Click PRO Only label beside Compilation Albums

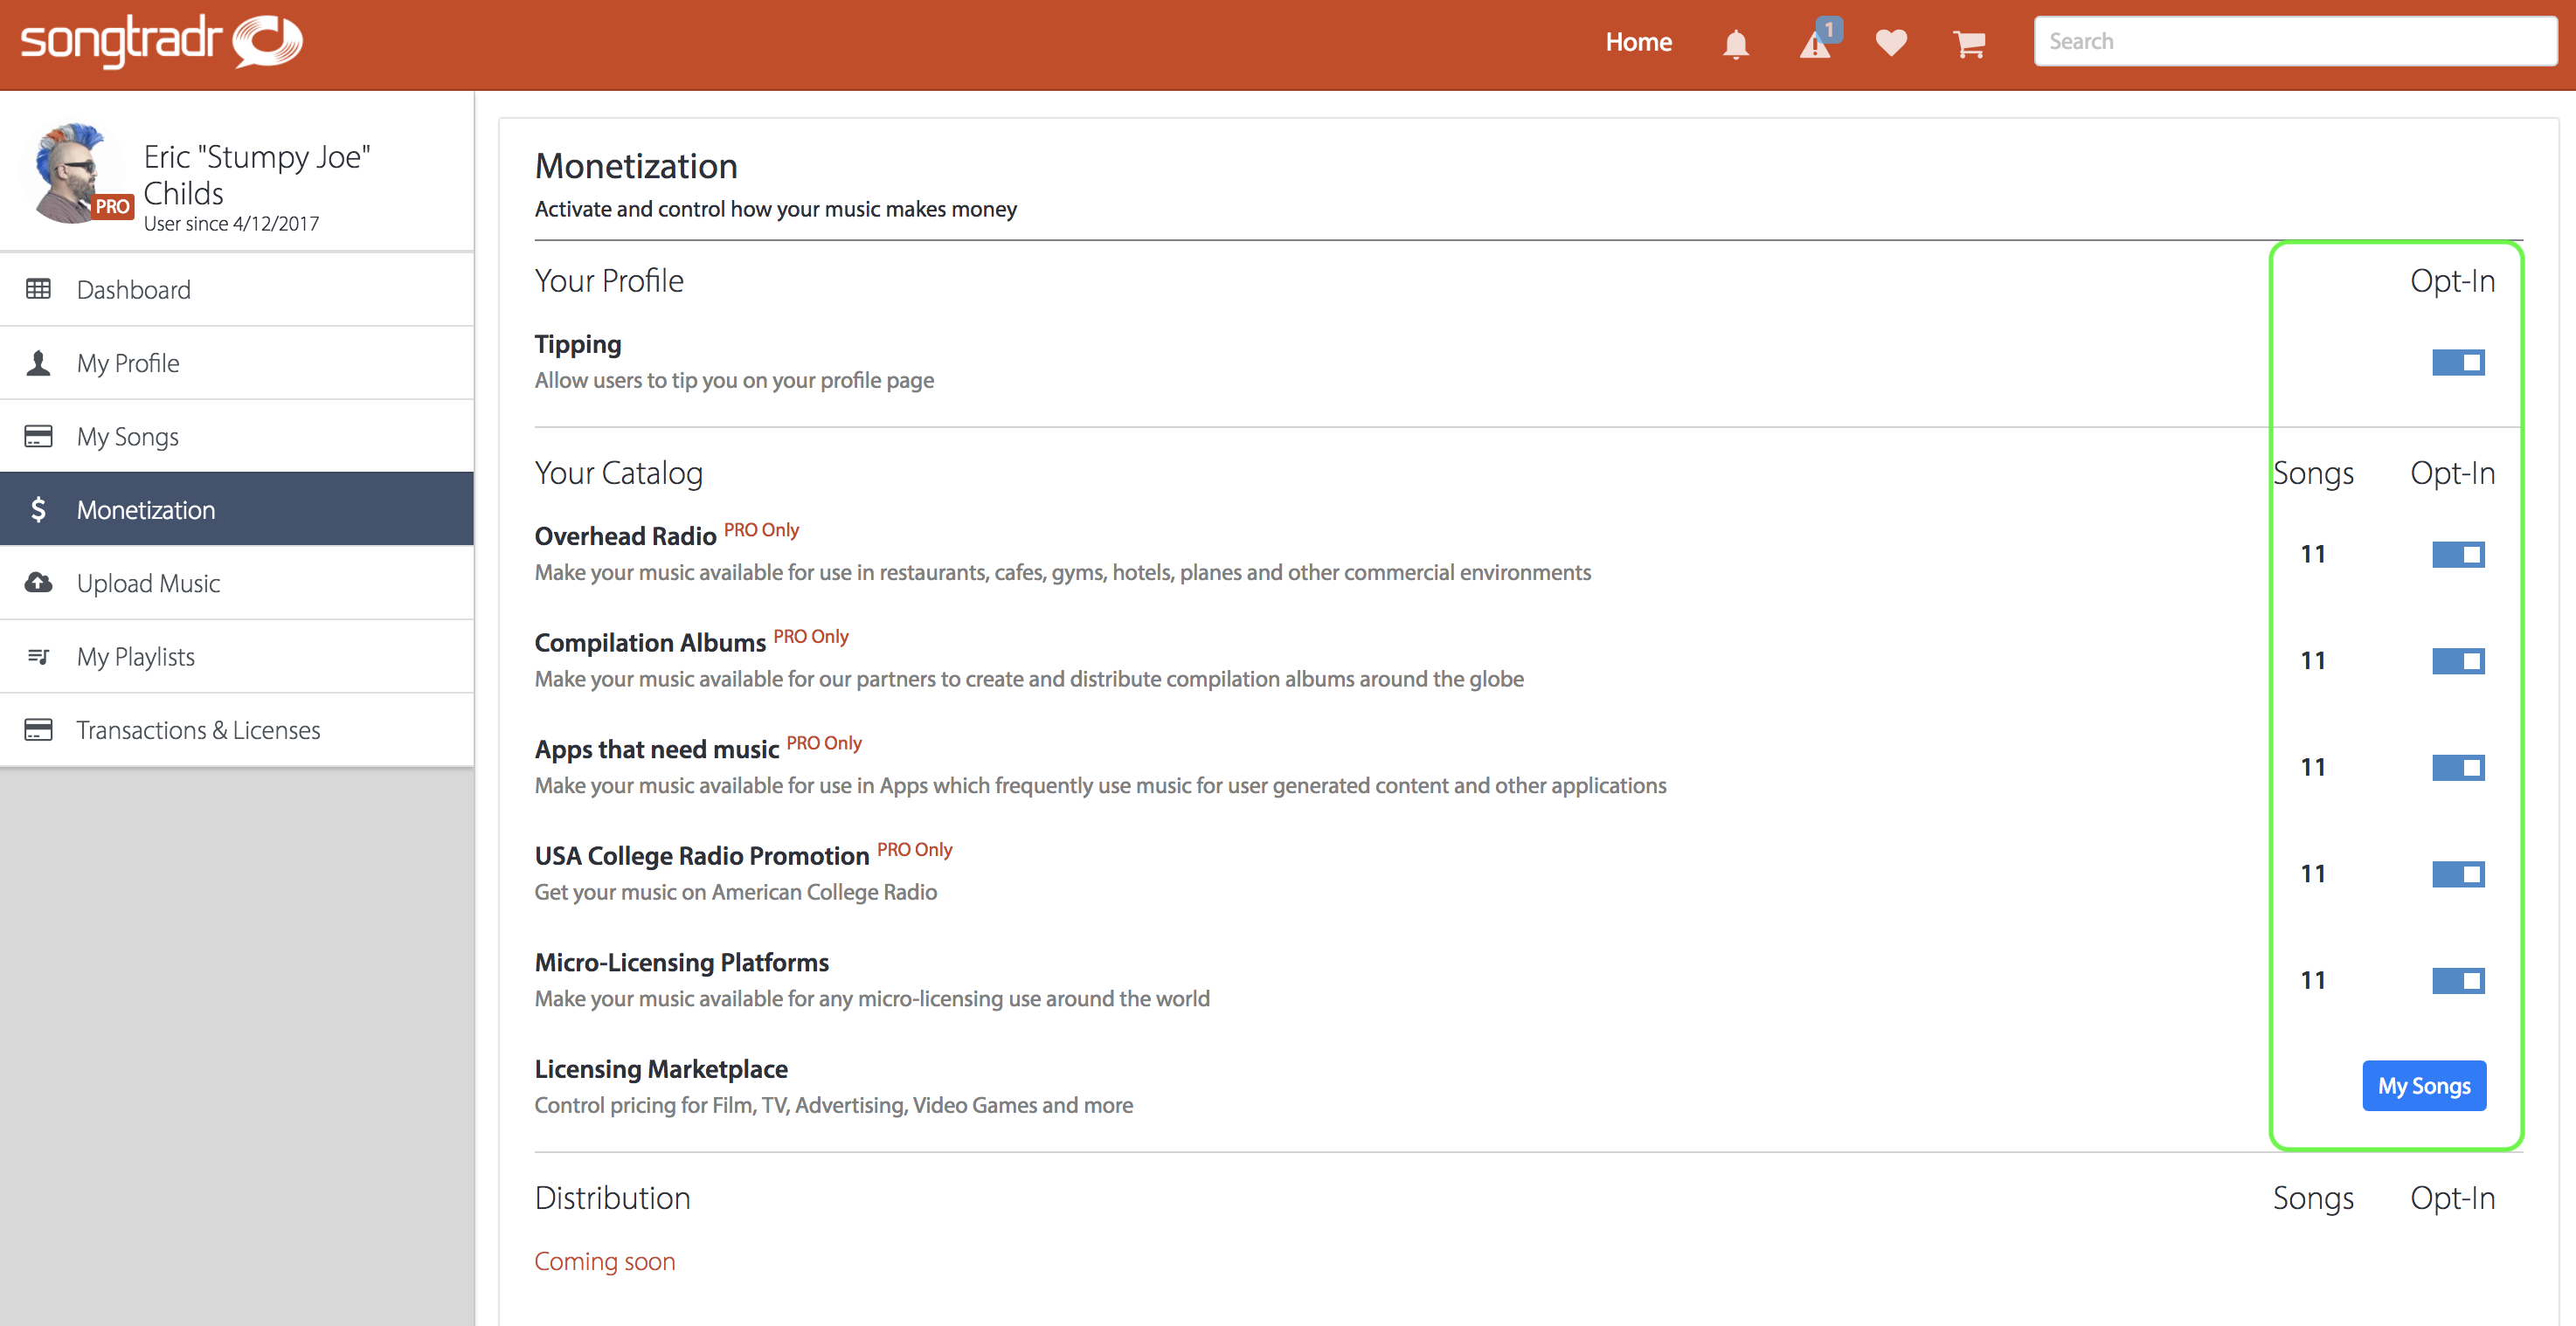[x=811, y=636]
